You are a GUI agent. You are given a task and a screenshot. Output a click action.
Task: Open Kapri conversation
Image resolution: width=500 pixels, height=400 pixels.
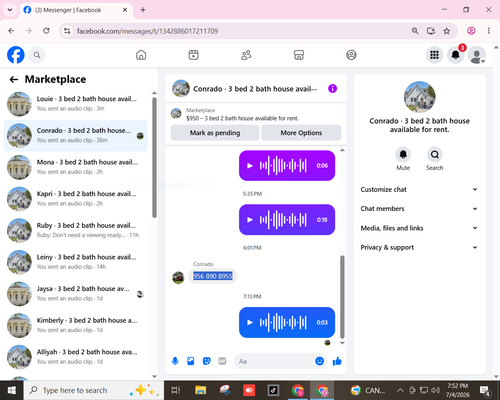coord(75,199)
